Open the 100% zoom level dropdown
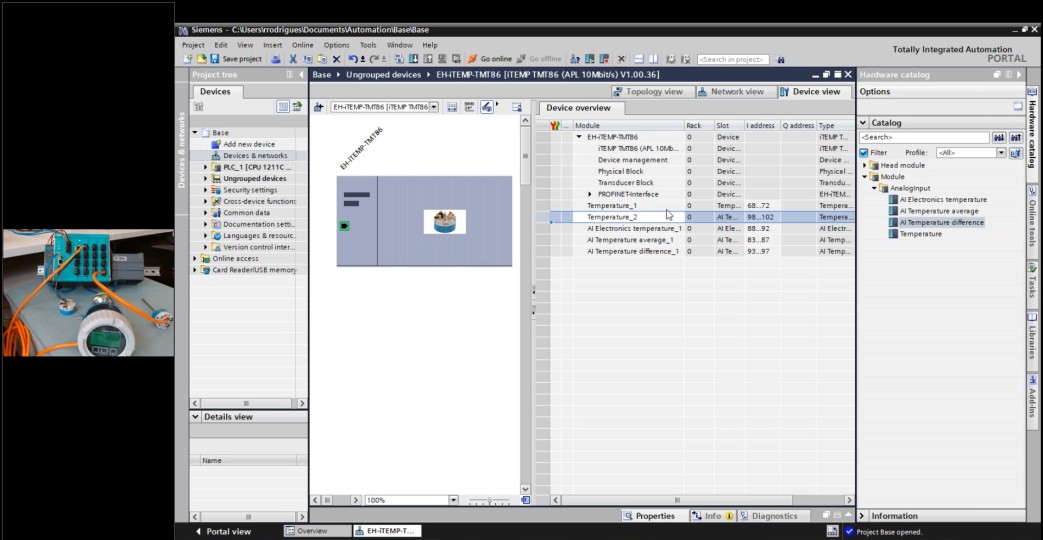This screenshot has width=1043, height=540. 453,499
